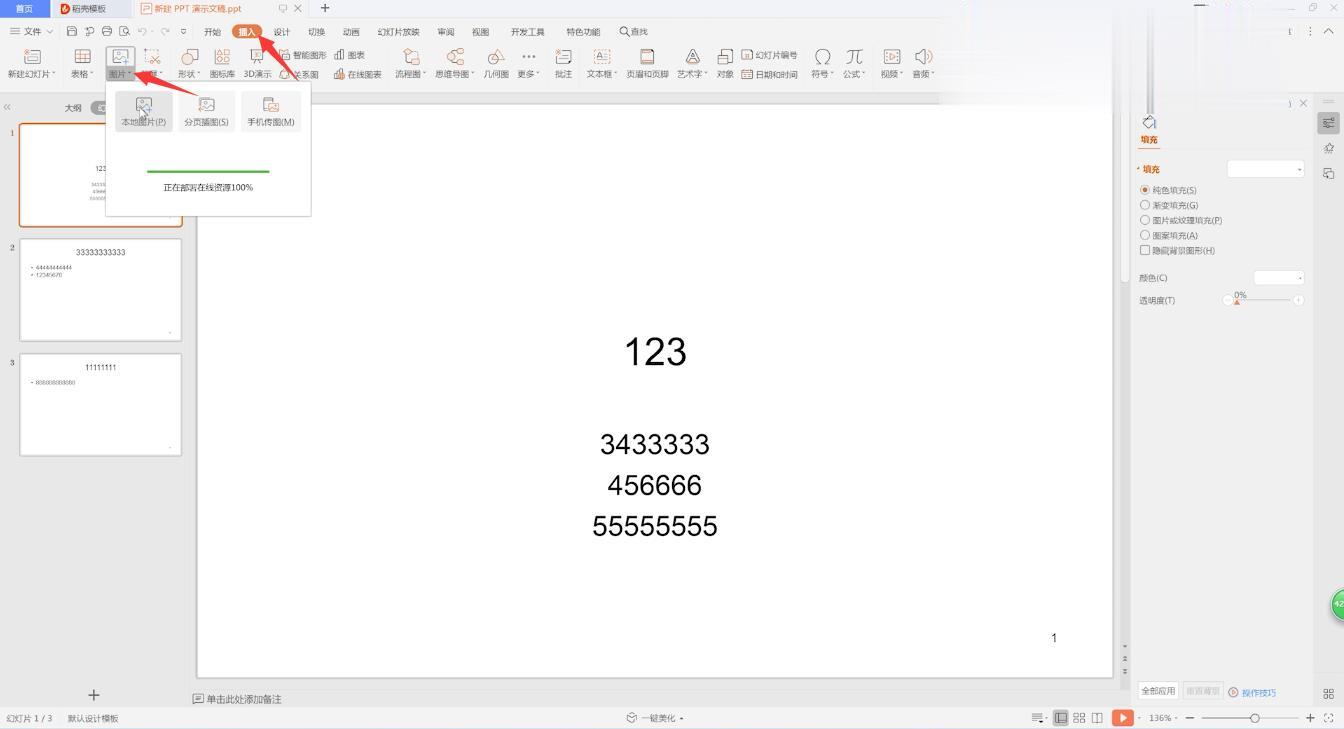Open the quick access toolbar customize arrow
The height and width of the screenshot is (729, 1344).
183,31
